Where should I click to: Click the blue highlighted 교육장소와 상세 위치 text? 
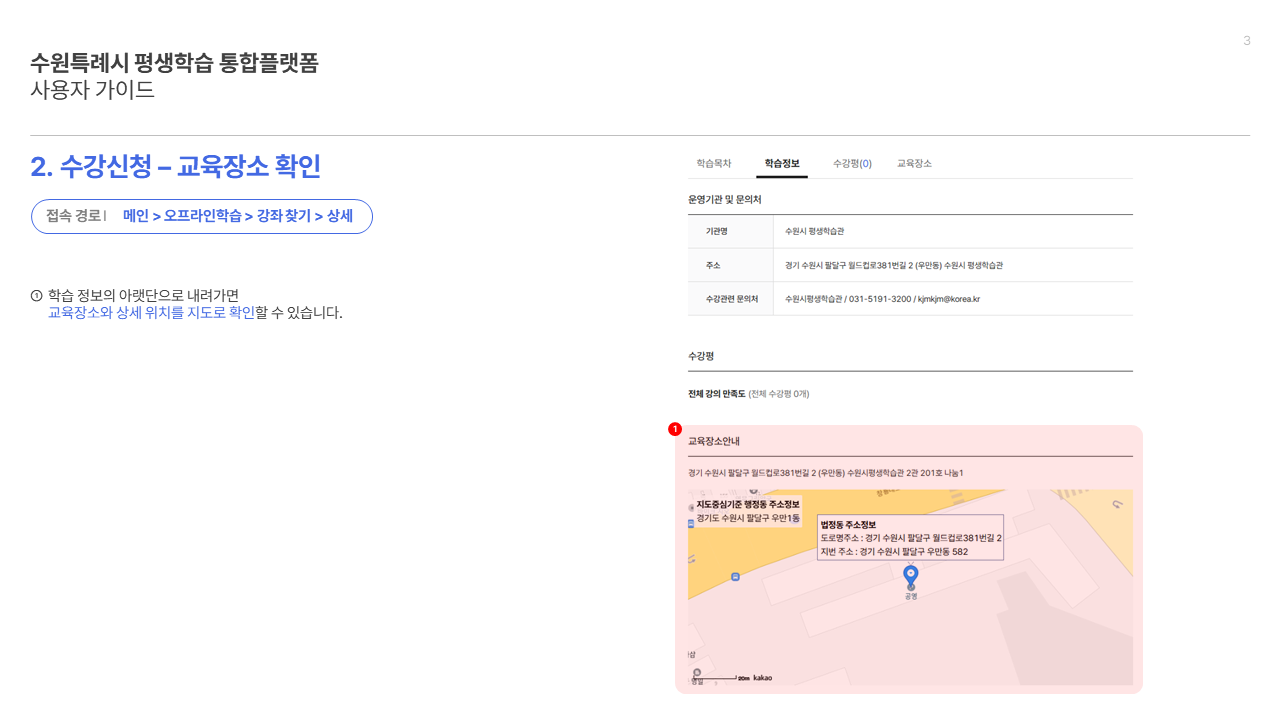[x=151, y=313]
